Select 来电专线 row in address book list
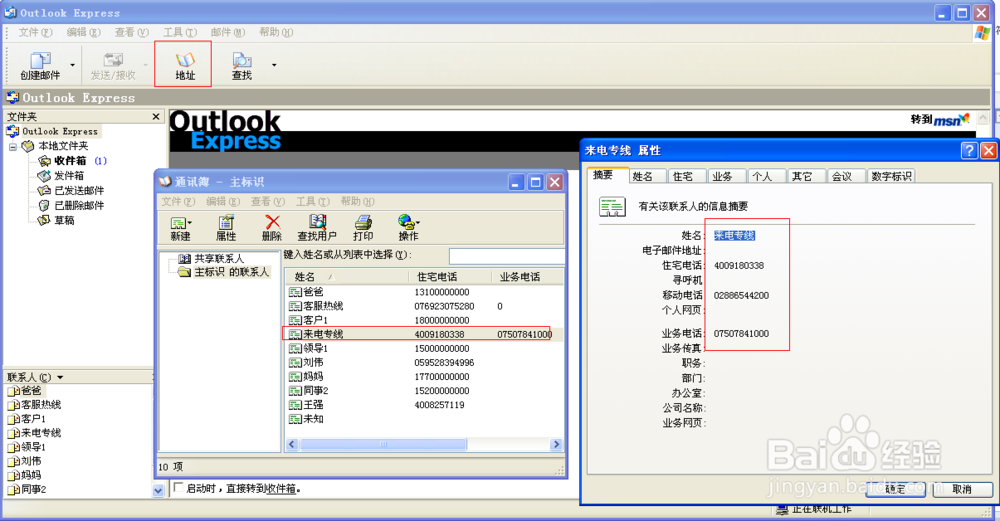This screenshot has height=521, width=1000. coord(424,334)
